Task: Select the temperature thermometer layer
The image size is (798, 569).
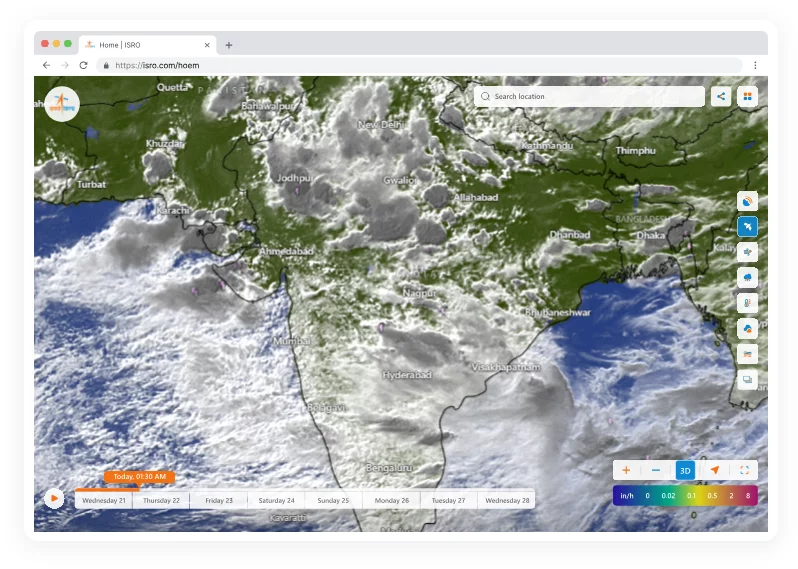Action: point(747,303)
